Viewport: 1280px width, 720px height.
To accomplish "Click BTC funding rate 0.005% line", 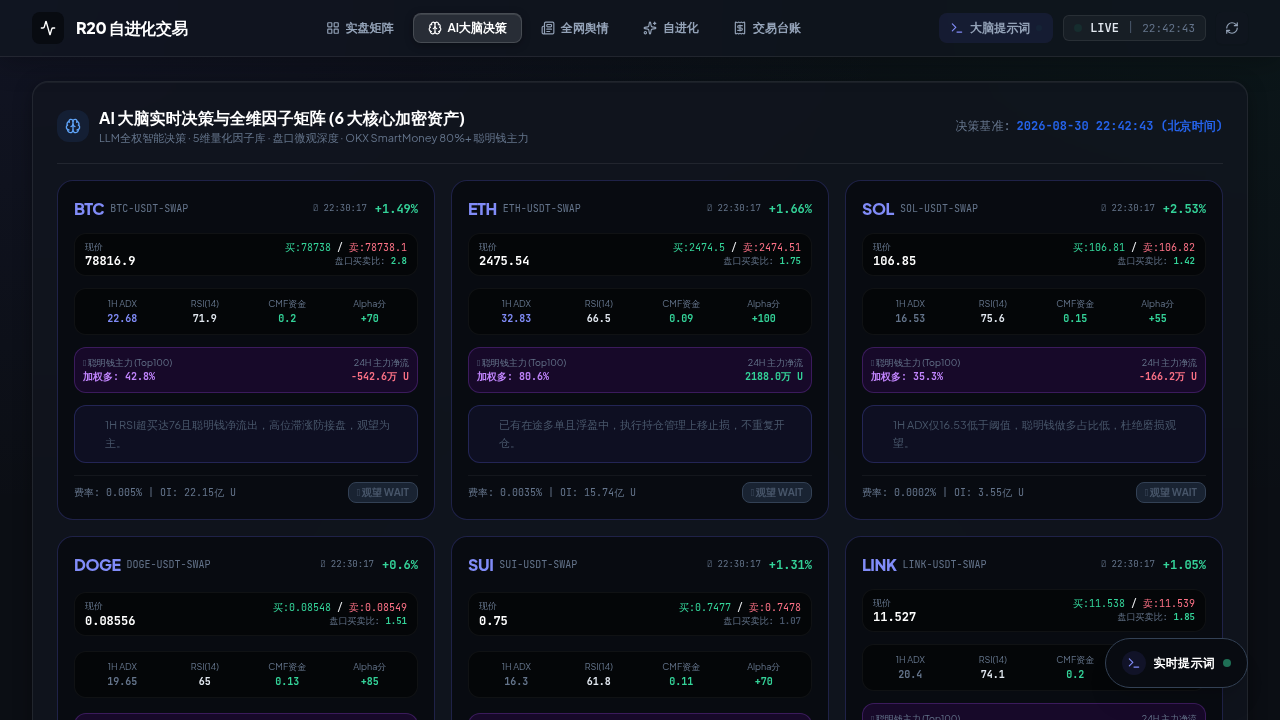I will 155,493.
